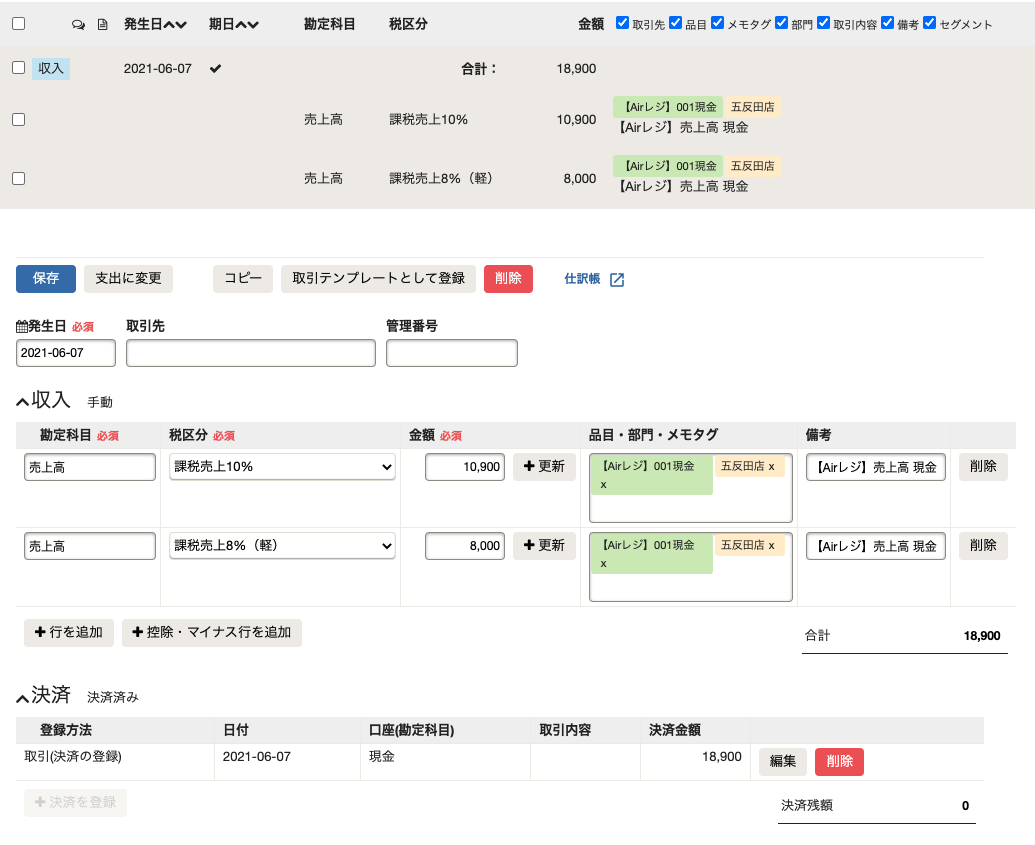Image resolution: width=1035 pixels, height=845 pixels.
Task: Toggle the 取引内容 column checkbox
Action: coord(823,22)
